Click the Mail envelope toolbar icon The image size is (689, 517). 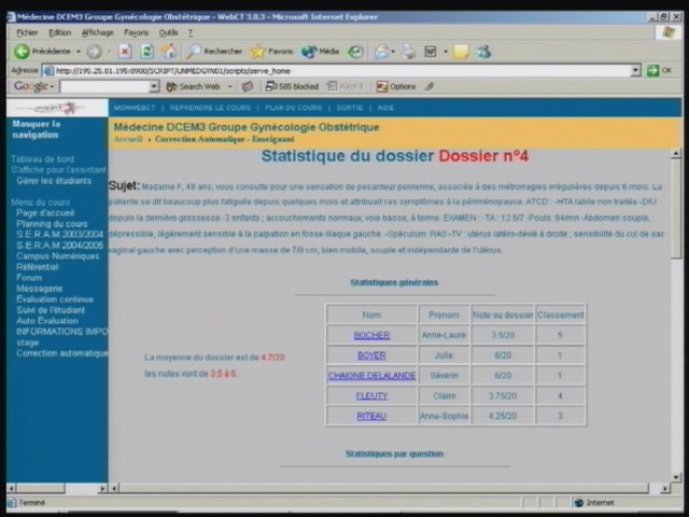click(x=381, y=51)
